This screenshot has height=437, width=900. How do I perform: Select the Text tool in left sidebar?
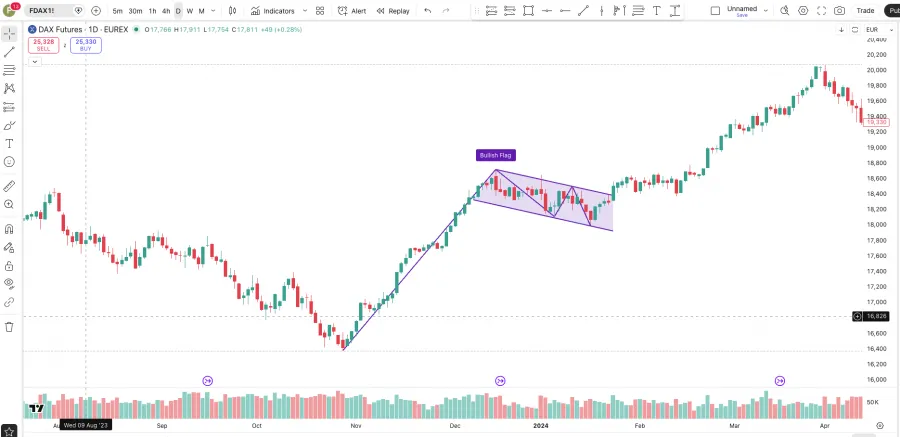9,143
